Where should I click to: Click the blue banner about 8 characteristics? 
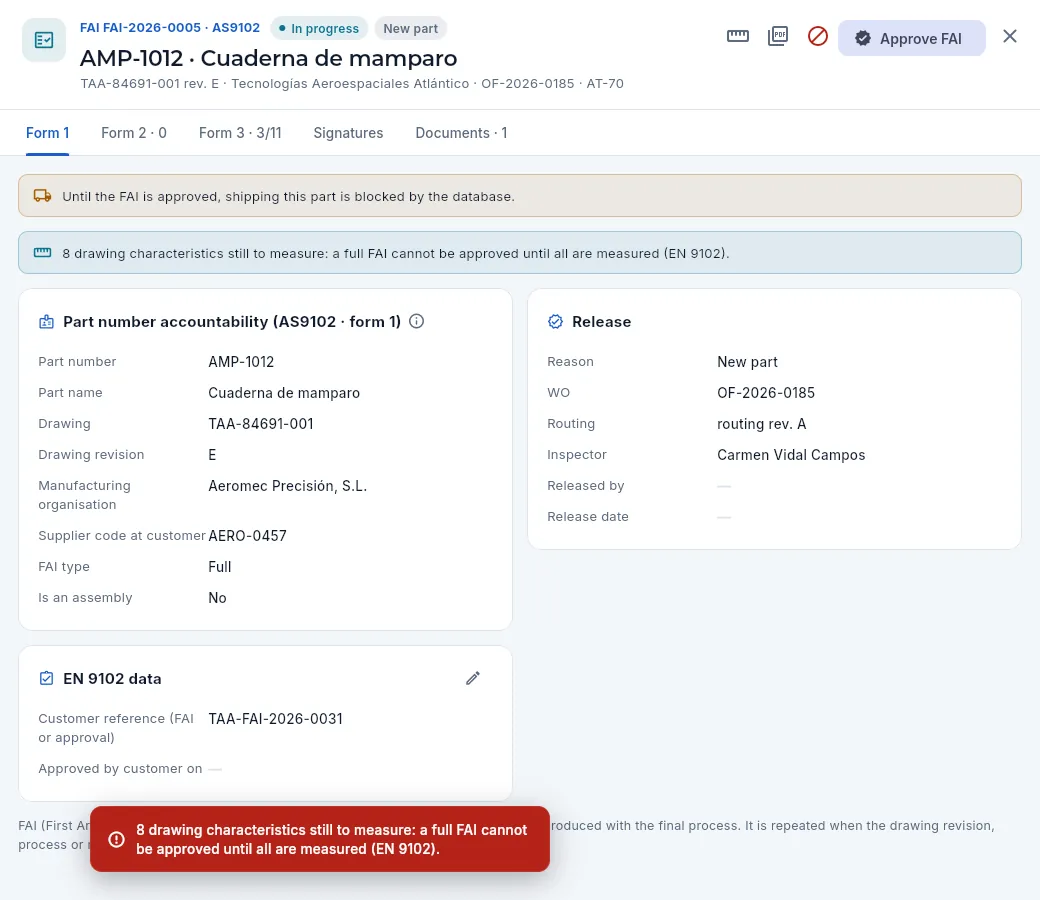(x=519, y=253)
